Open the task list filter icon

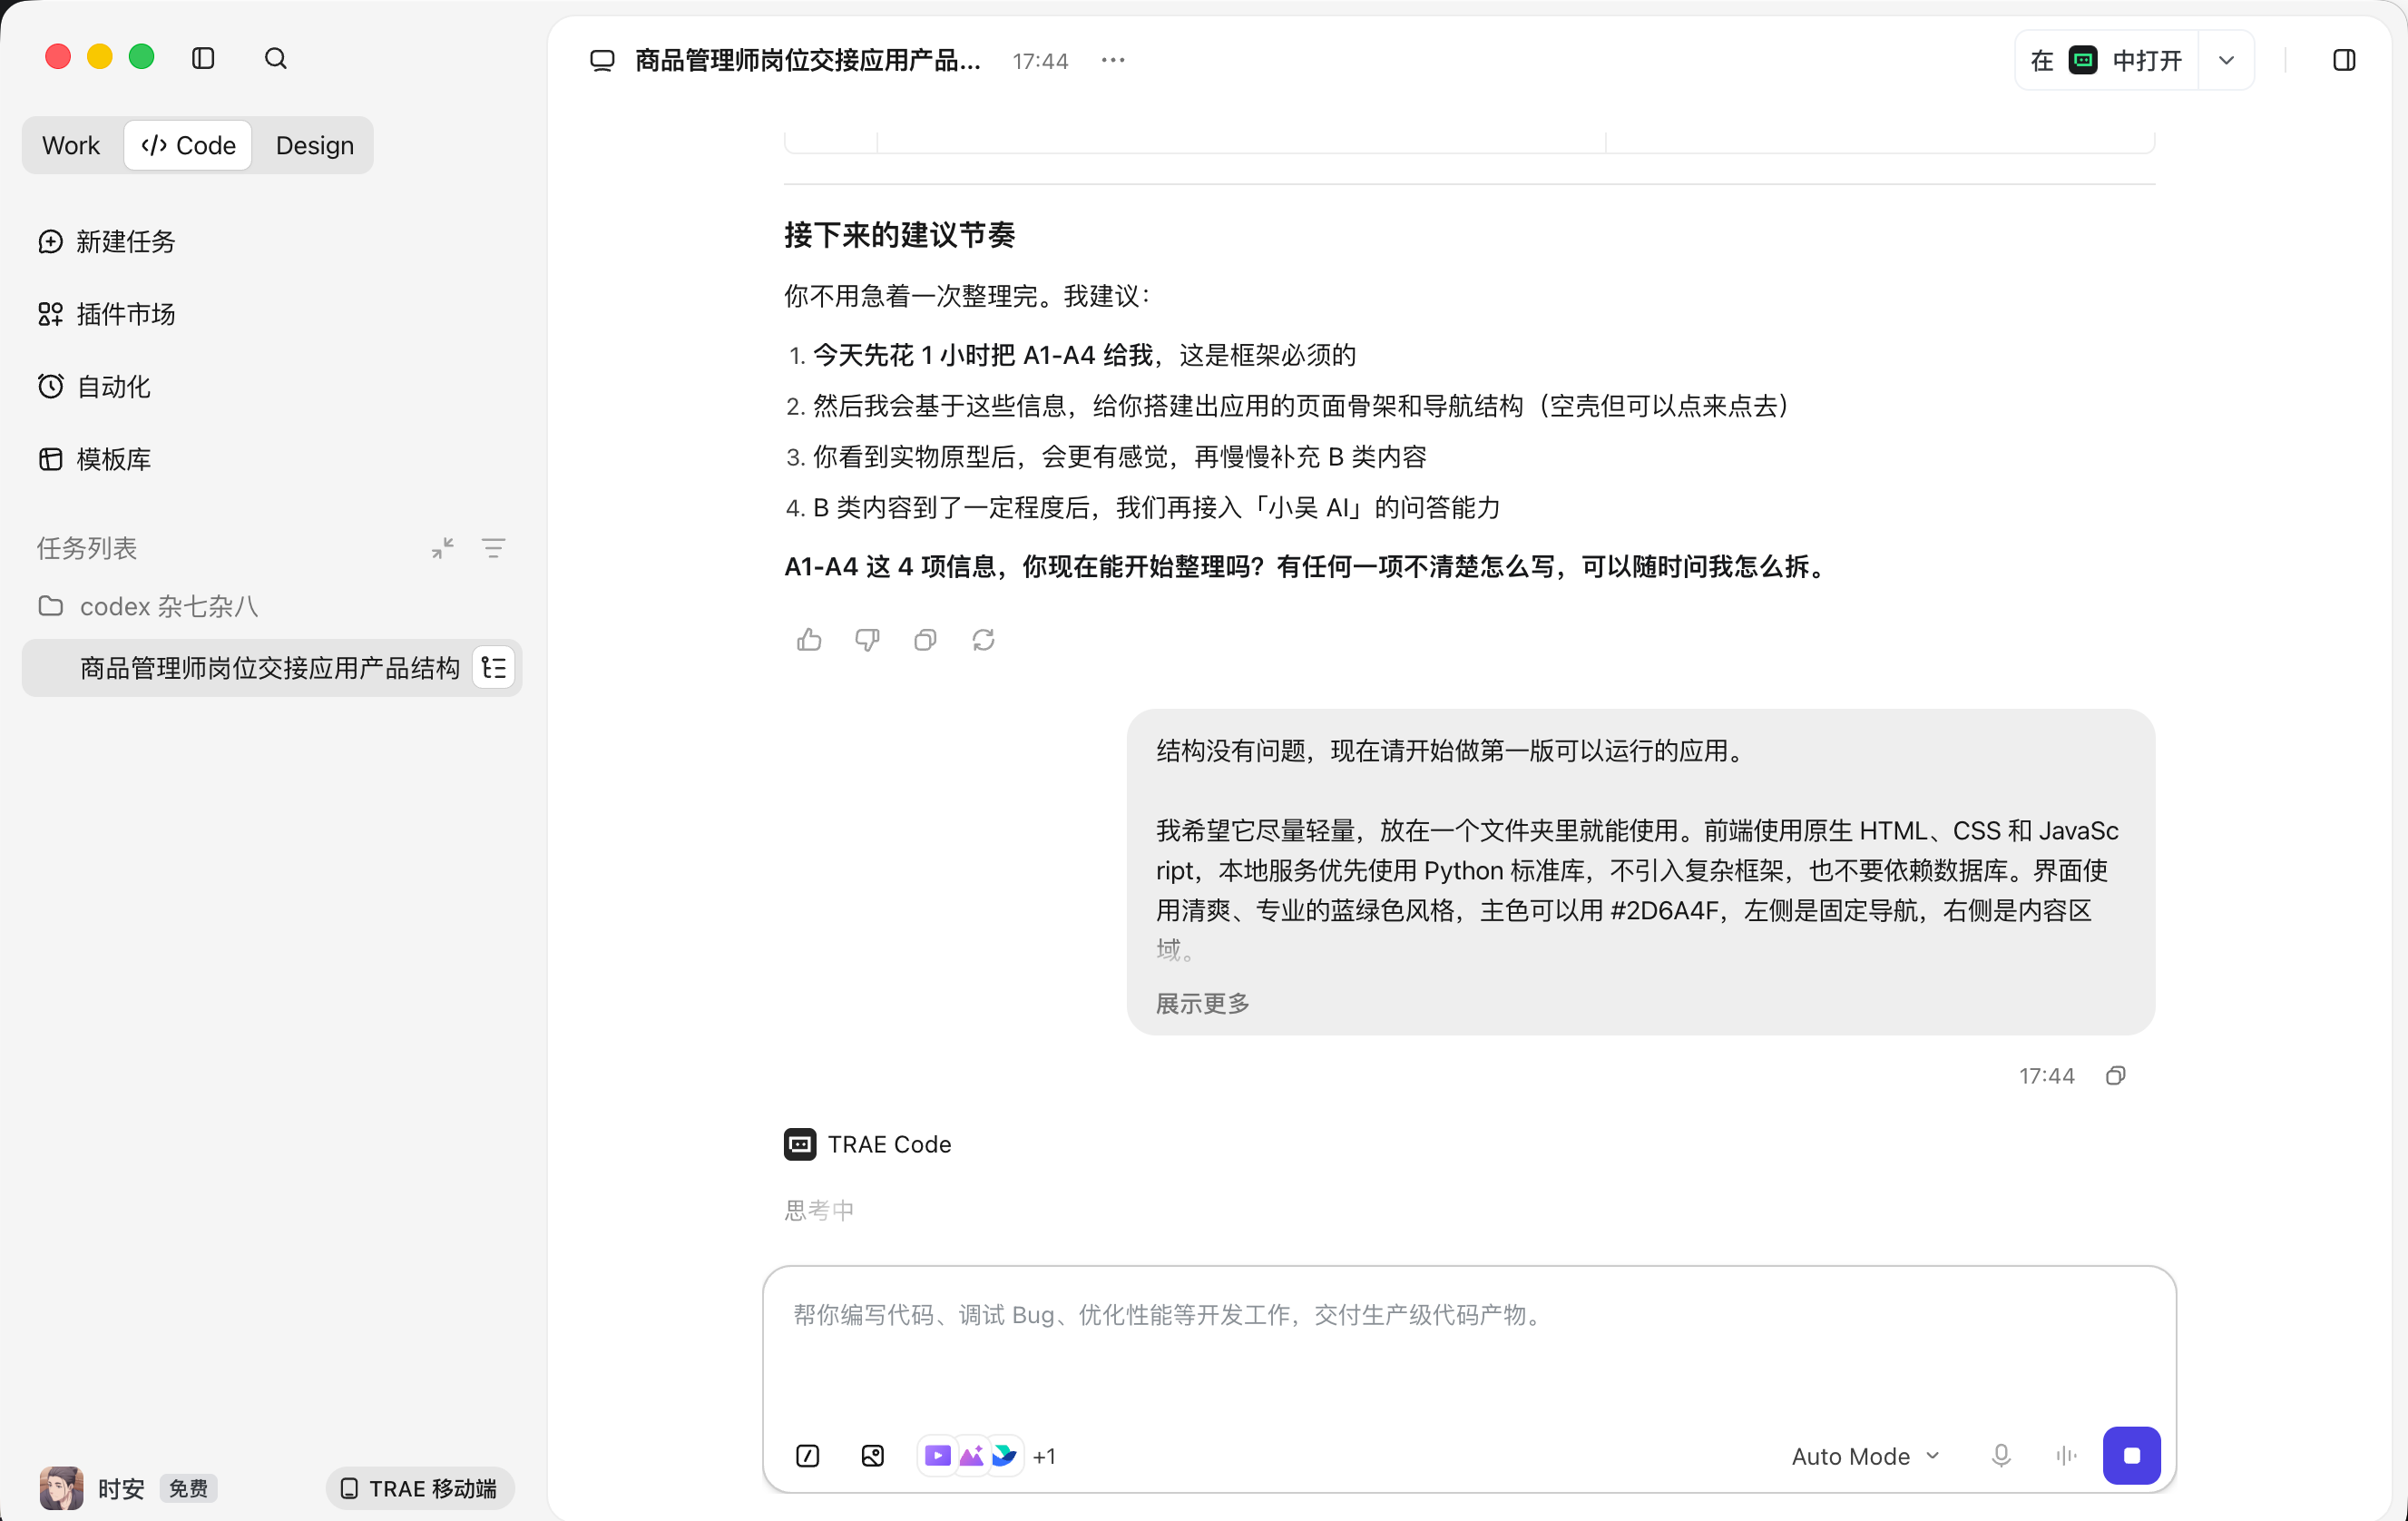(493, 548)
